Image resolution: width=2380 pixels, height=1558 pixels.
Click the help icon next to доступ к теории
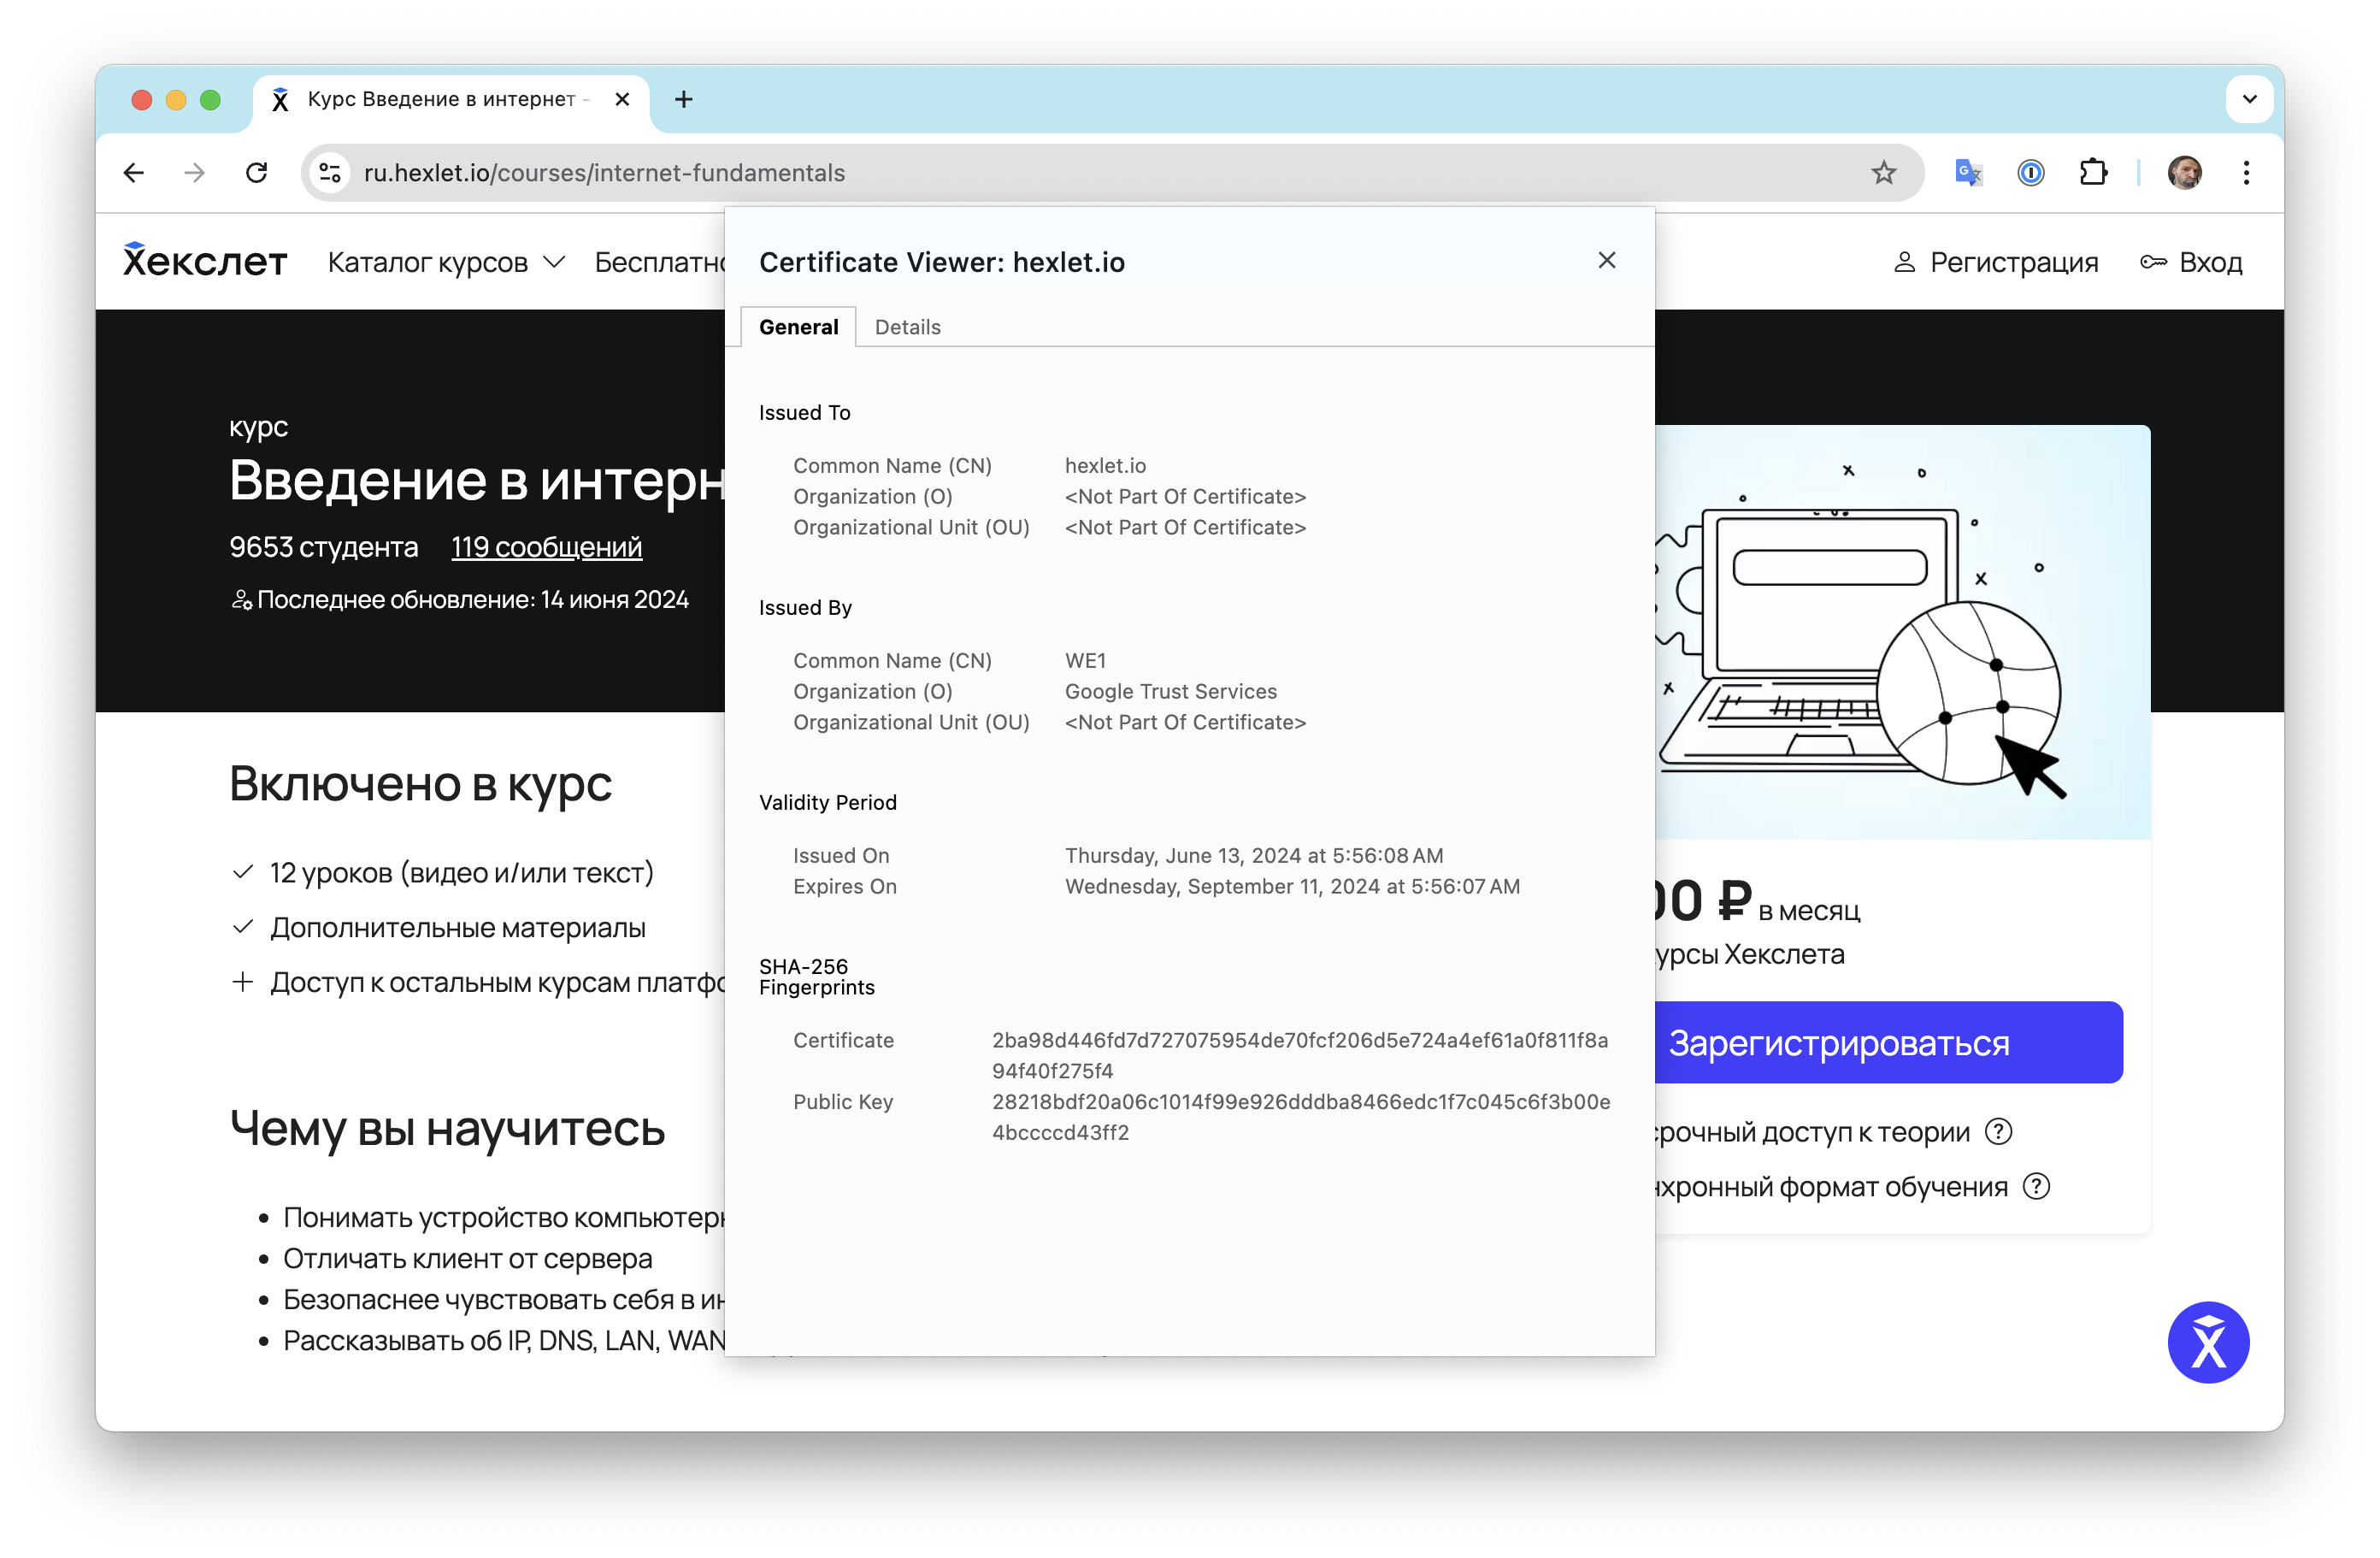pyautogui.click(x=1999, y=1131)
